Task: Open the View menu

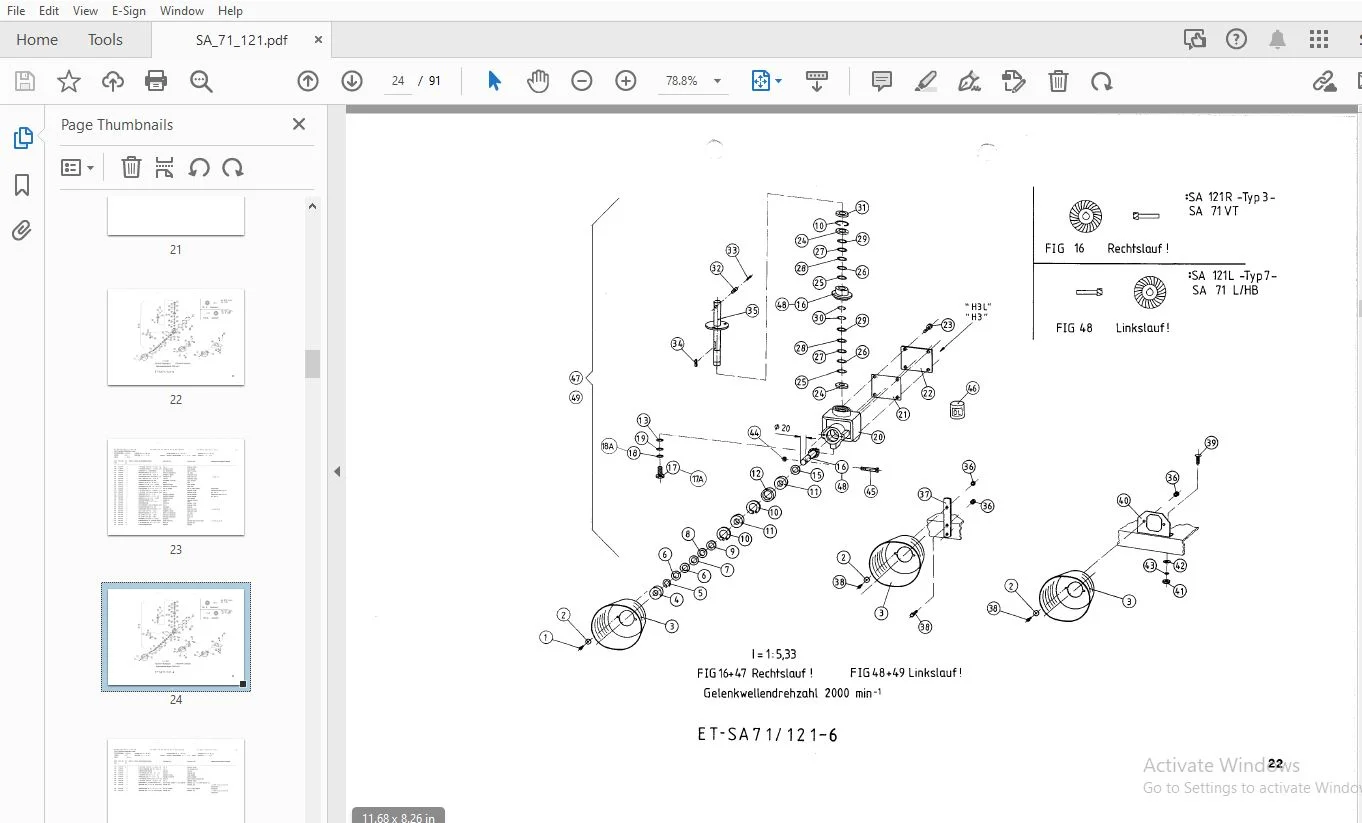Action: (85, 11)
